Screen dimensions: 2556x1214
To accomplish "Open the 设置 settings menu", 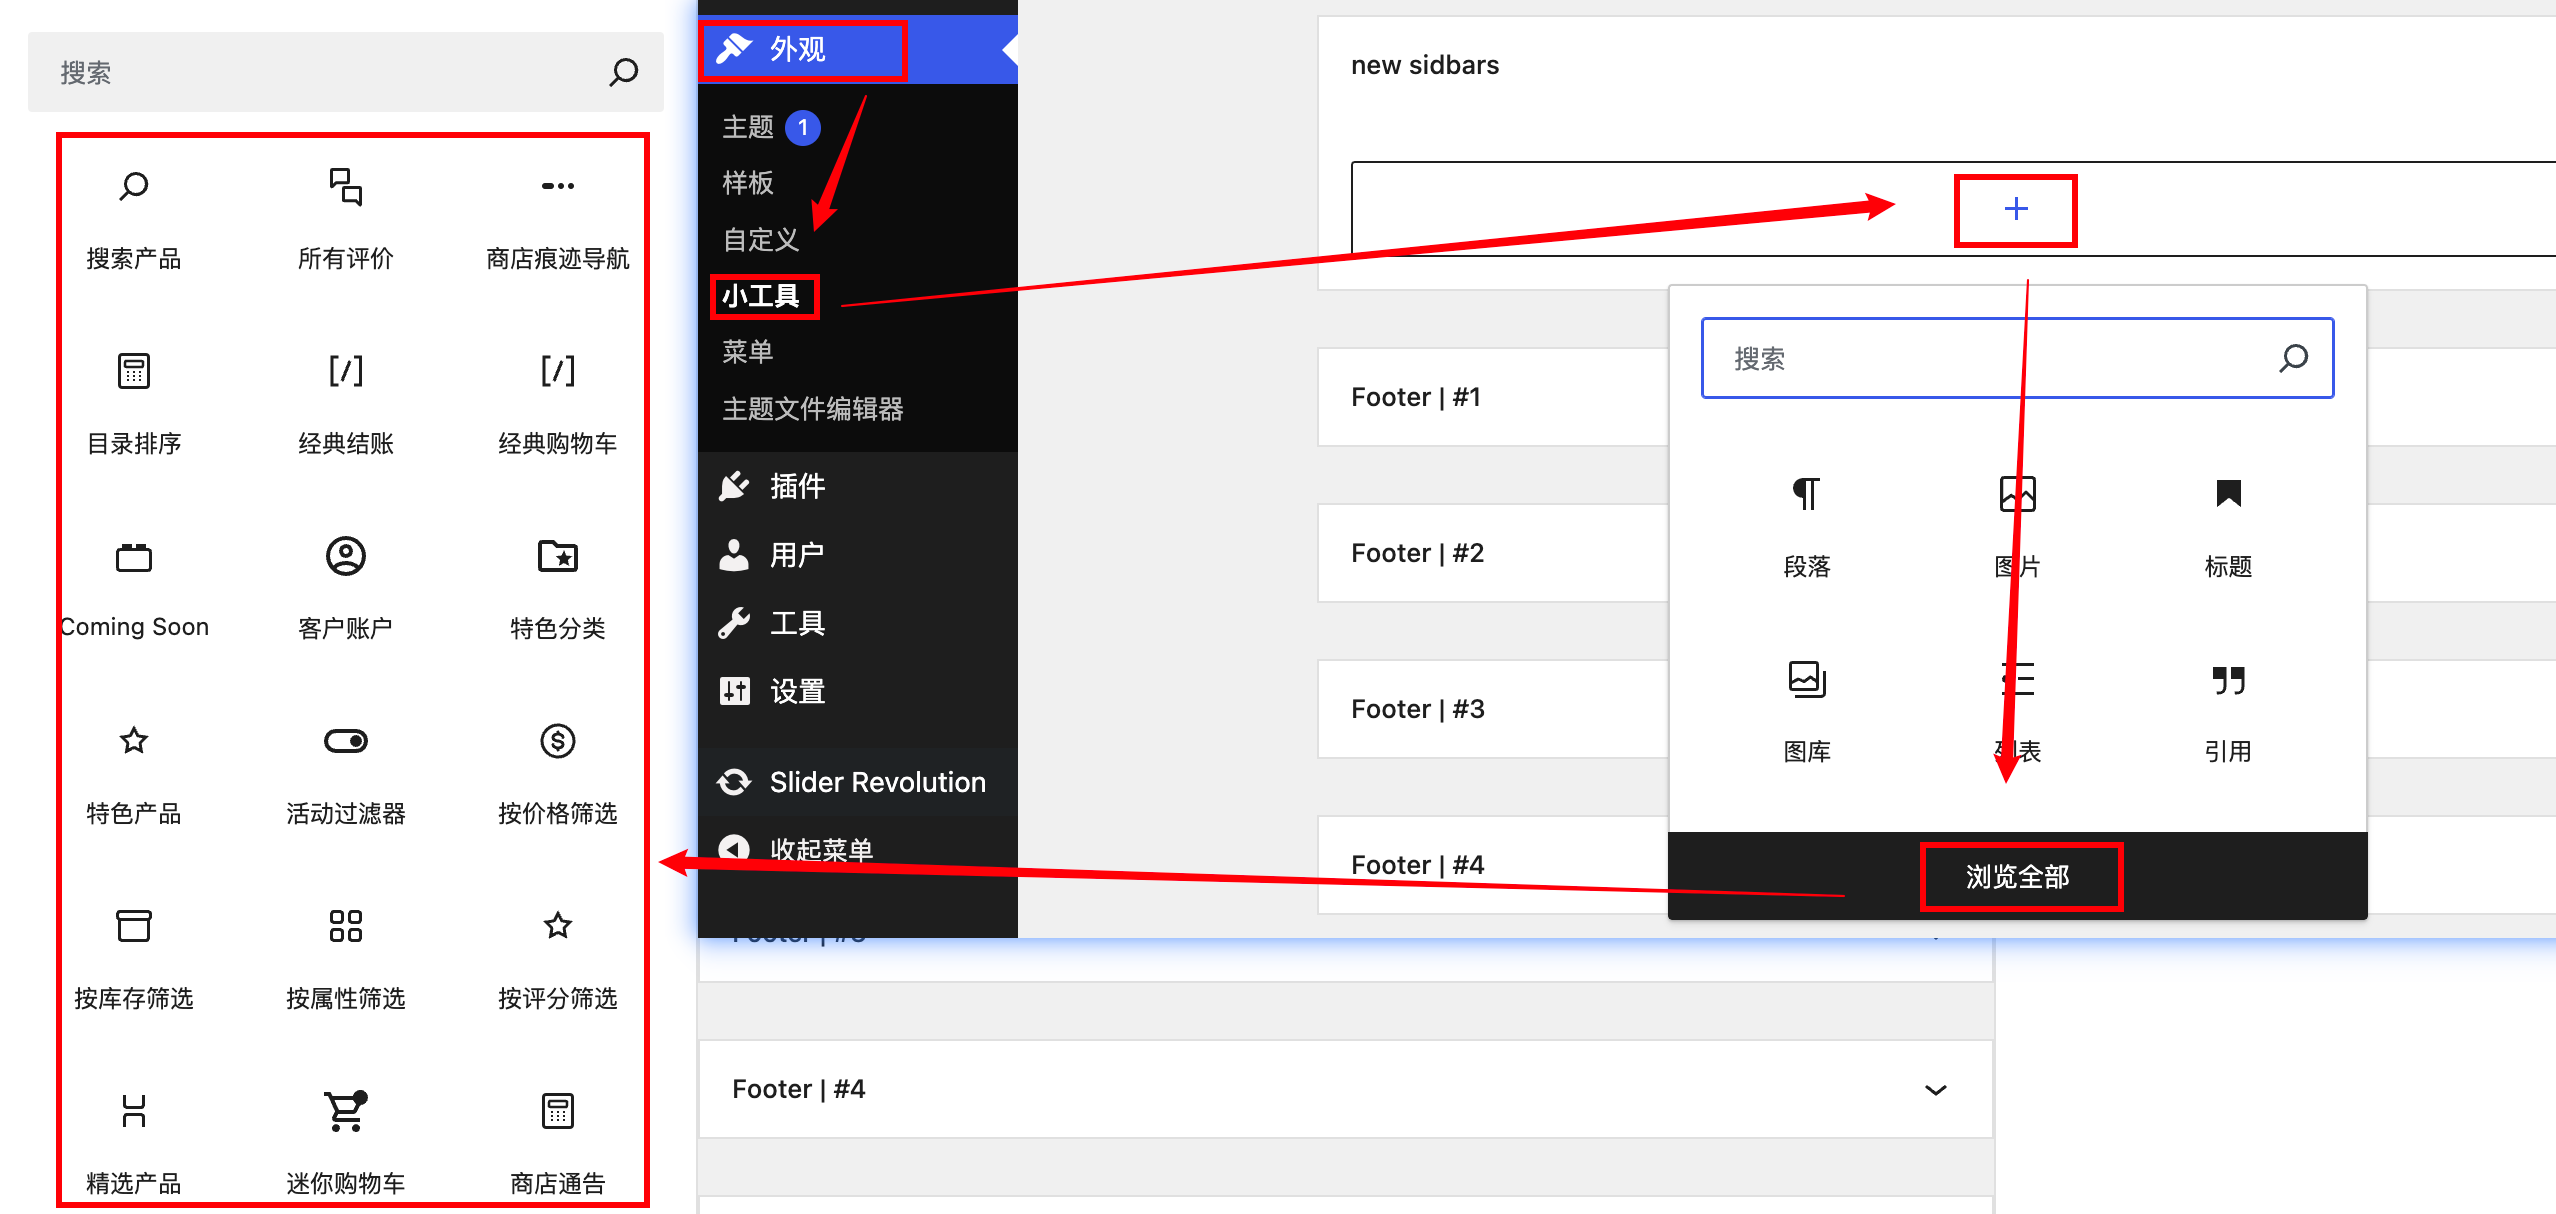I will tap(858, 691).
